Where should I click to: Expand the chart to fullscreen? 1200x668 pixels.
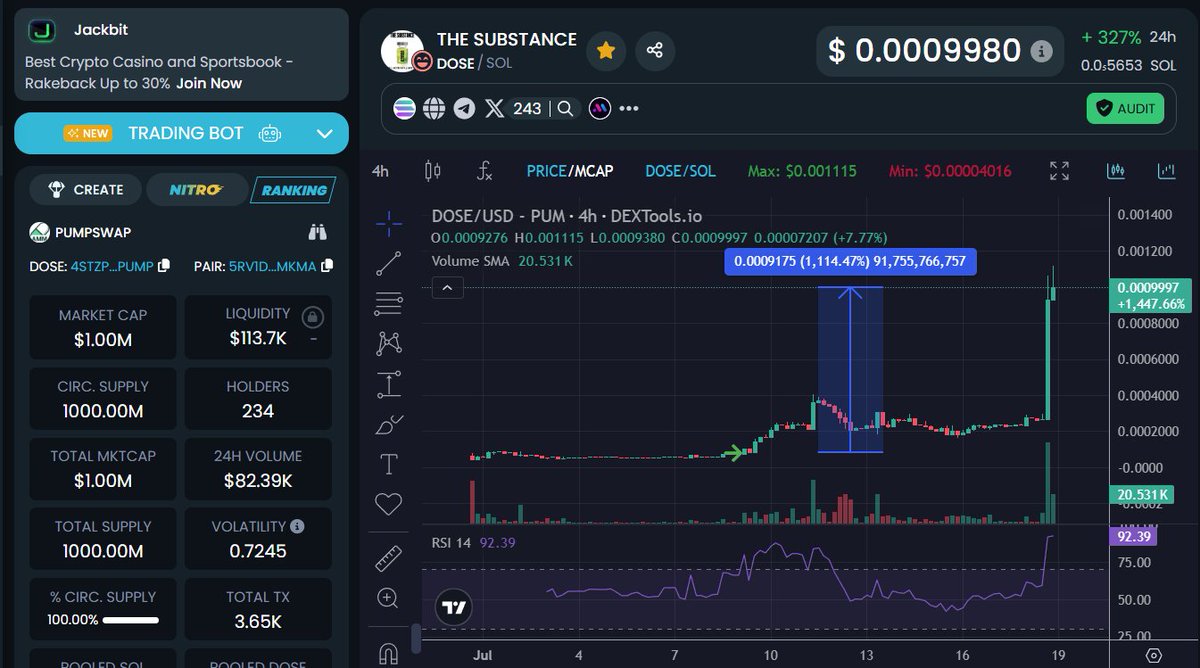click(1060, 171)
